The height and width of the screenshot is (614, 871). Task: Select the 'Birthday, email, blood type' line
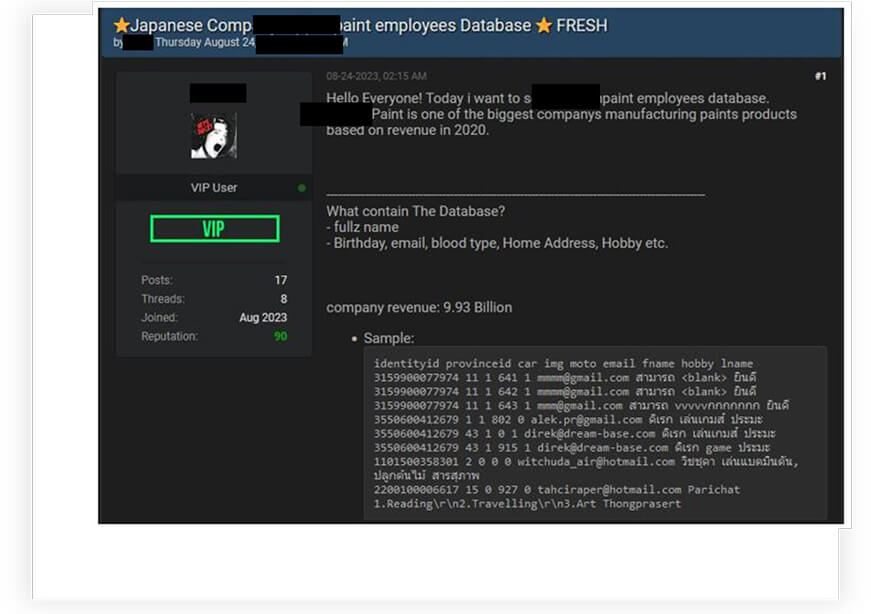[x=497, y=243]
